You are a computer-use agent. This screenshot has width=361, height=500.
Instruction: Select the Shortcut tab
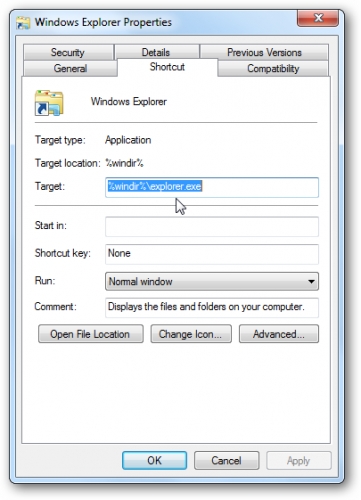tap(167, 67)
